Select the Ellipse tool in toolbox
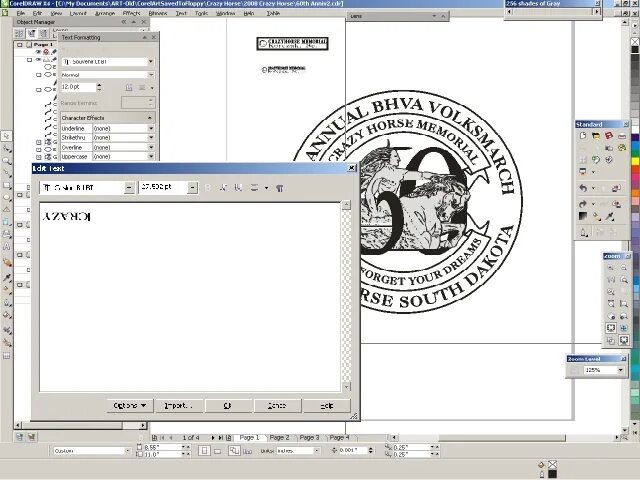Image resolution: width=640 pixels, height=480 pixels. (x=7, y=198)
